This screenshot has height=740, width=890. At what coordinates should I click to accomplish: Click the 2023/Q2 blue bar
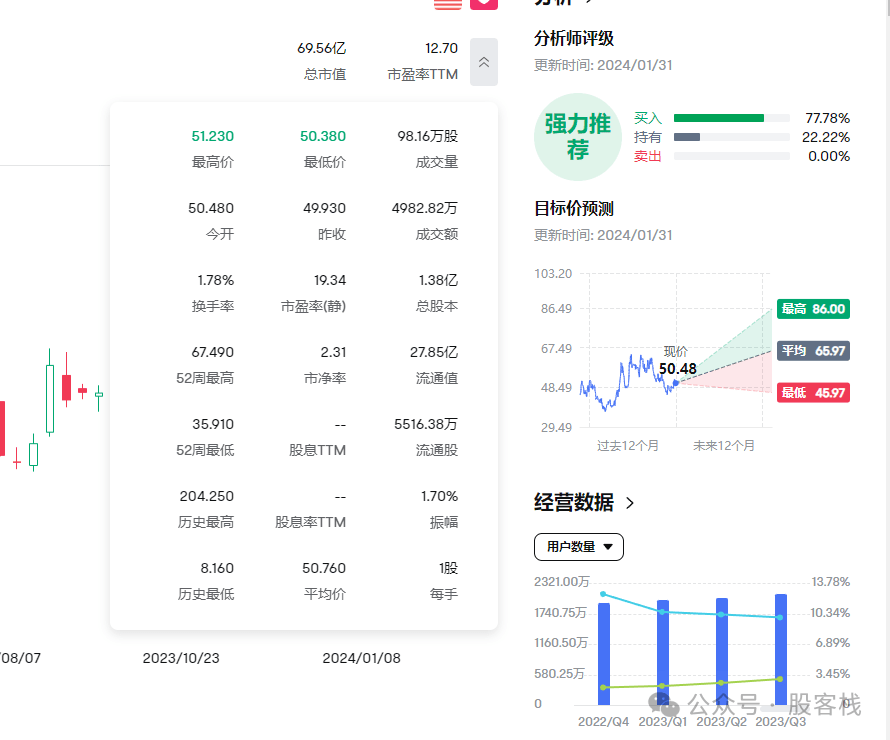pos(722,651)
